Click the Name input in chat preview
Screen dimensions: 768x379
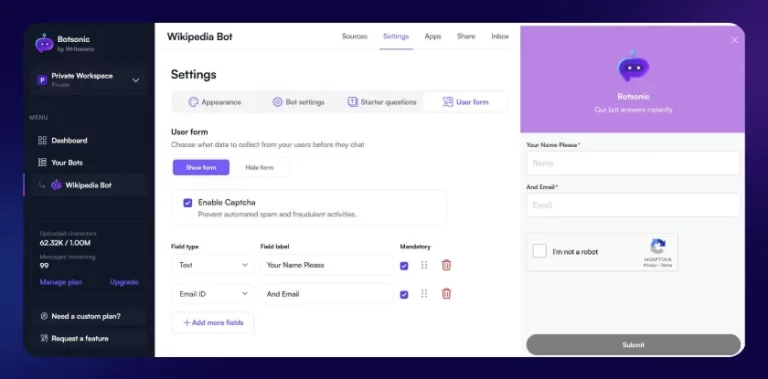tap(633, 163)
